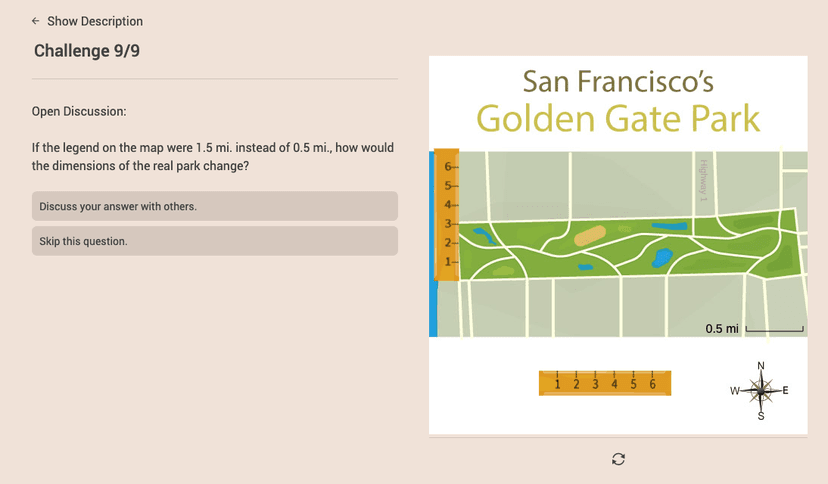Screen dimensions: 828x484
Task: Choose Discuss your answer with others
Action: 214,206
